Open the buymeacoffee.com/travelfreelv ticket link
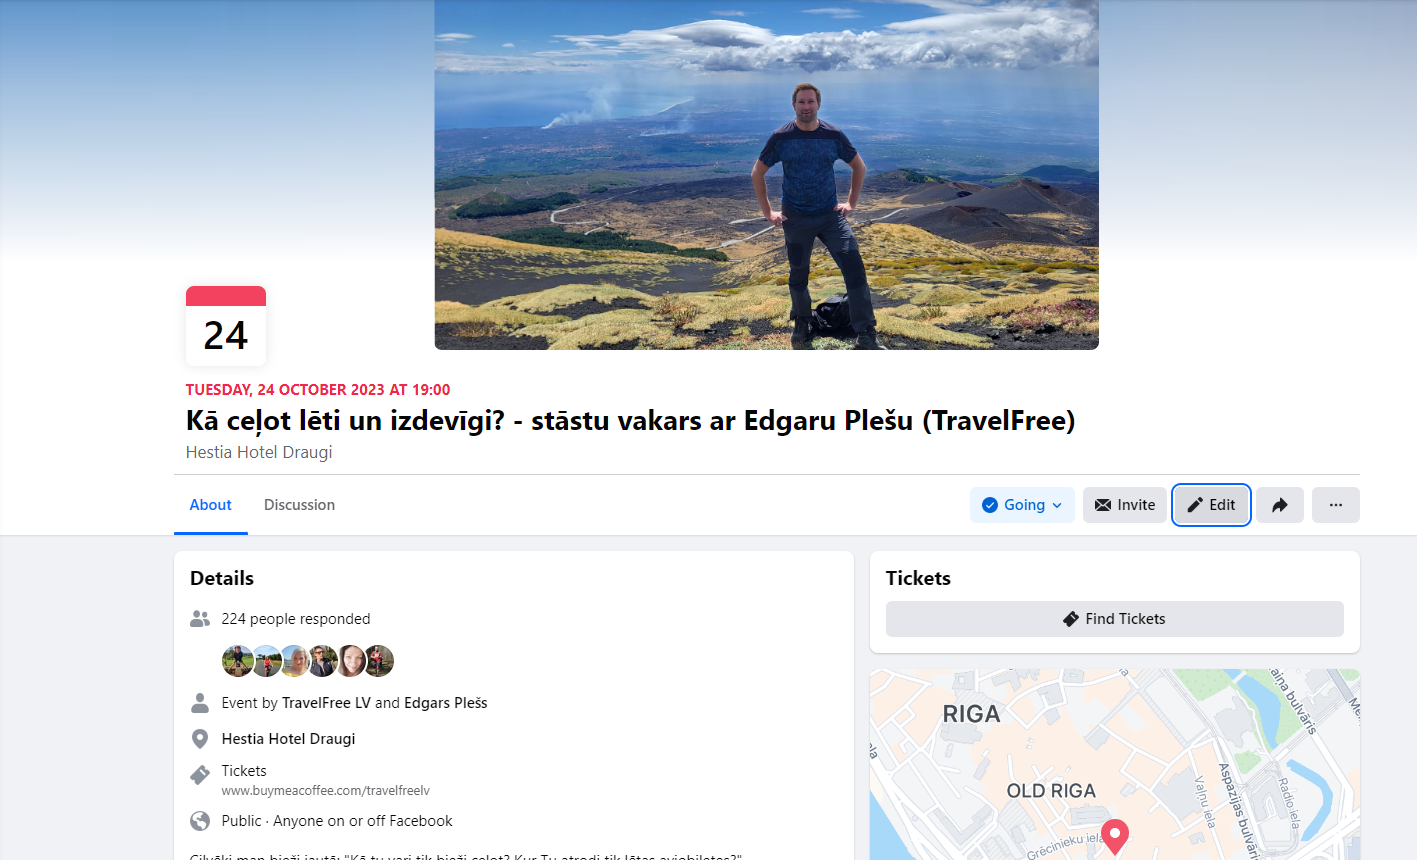 coord(326,790)
